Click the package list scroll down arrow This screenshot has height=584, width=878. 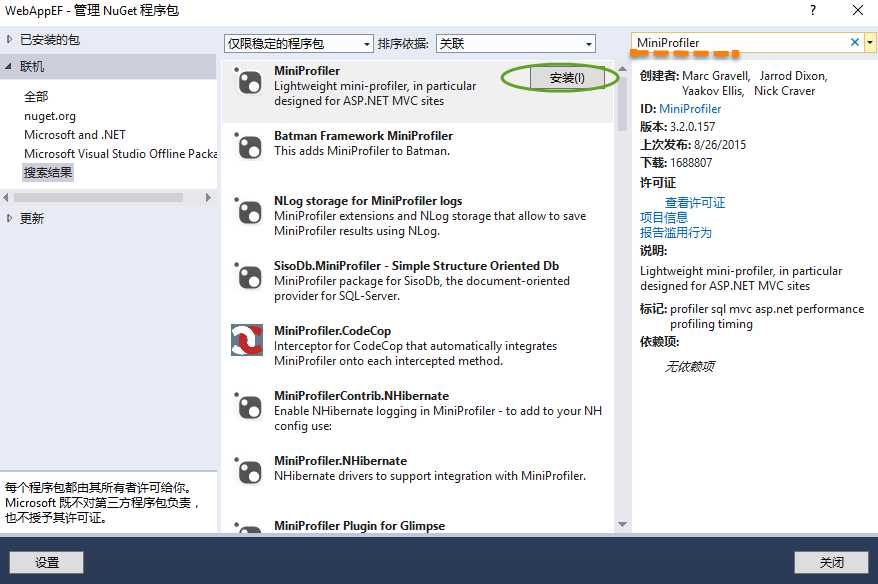(622, 525)
